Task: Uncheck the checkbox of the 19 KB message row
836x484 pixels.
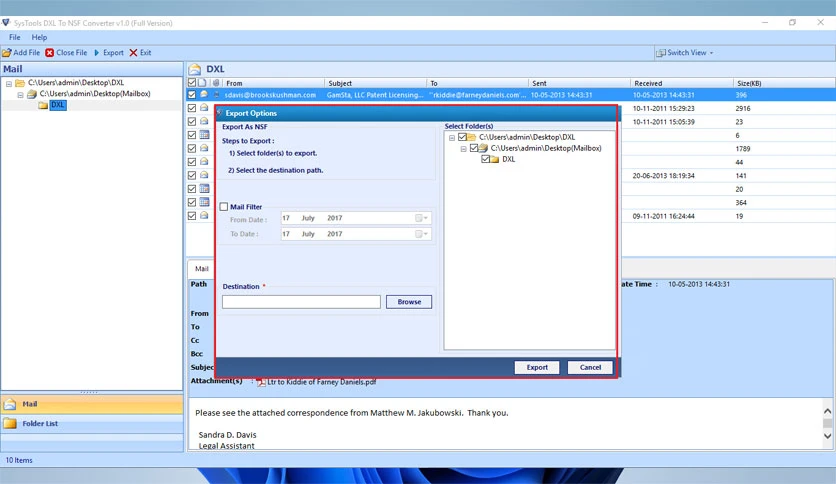Action: 192,216
